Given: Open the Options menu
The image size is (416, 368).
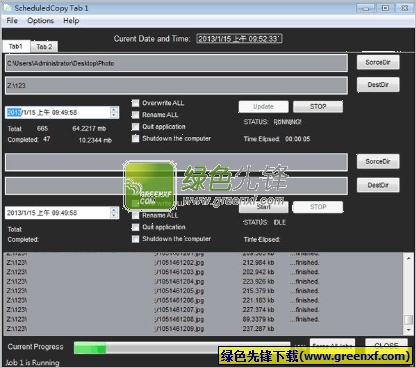Looking at the screenshot, I should coord(40,21).
